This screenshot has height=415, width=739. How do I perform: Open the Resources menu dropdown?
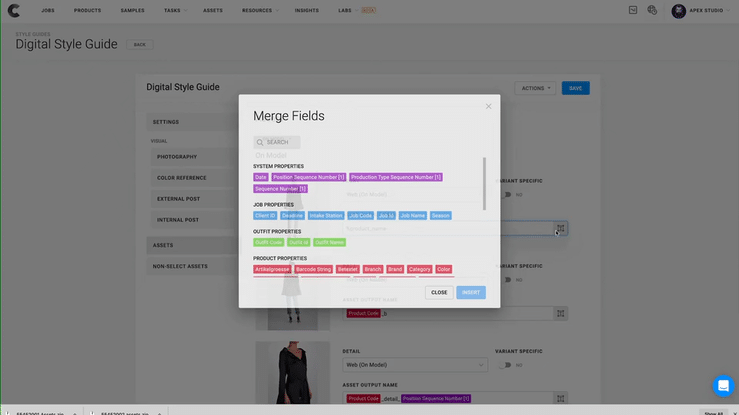260,10
